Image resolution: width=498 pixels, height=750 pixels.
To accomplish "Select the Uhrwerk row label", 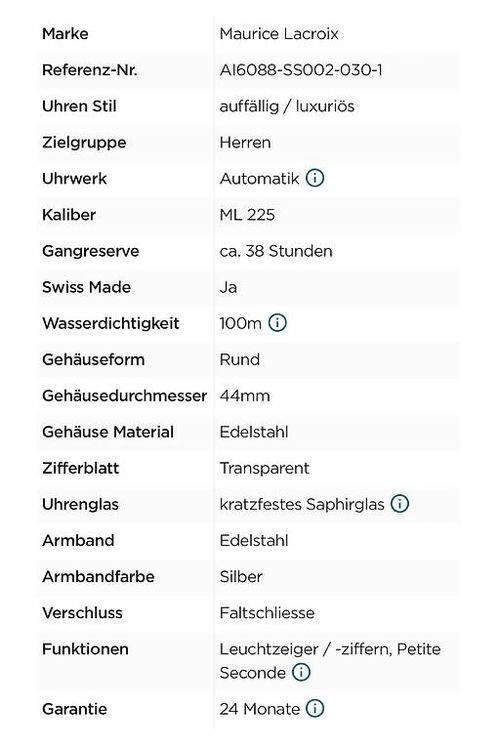I will (x=75, y=179).
